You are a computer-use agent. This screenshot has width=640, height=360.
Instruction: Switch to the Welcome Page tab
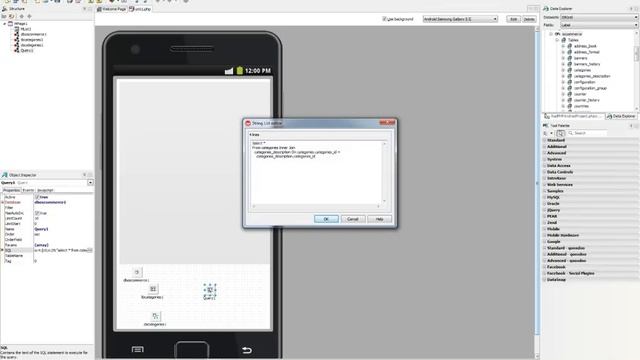(112, 9)
